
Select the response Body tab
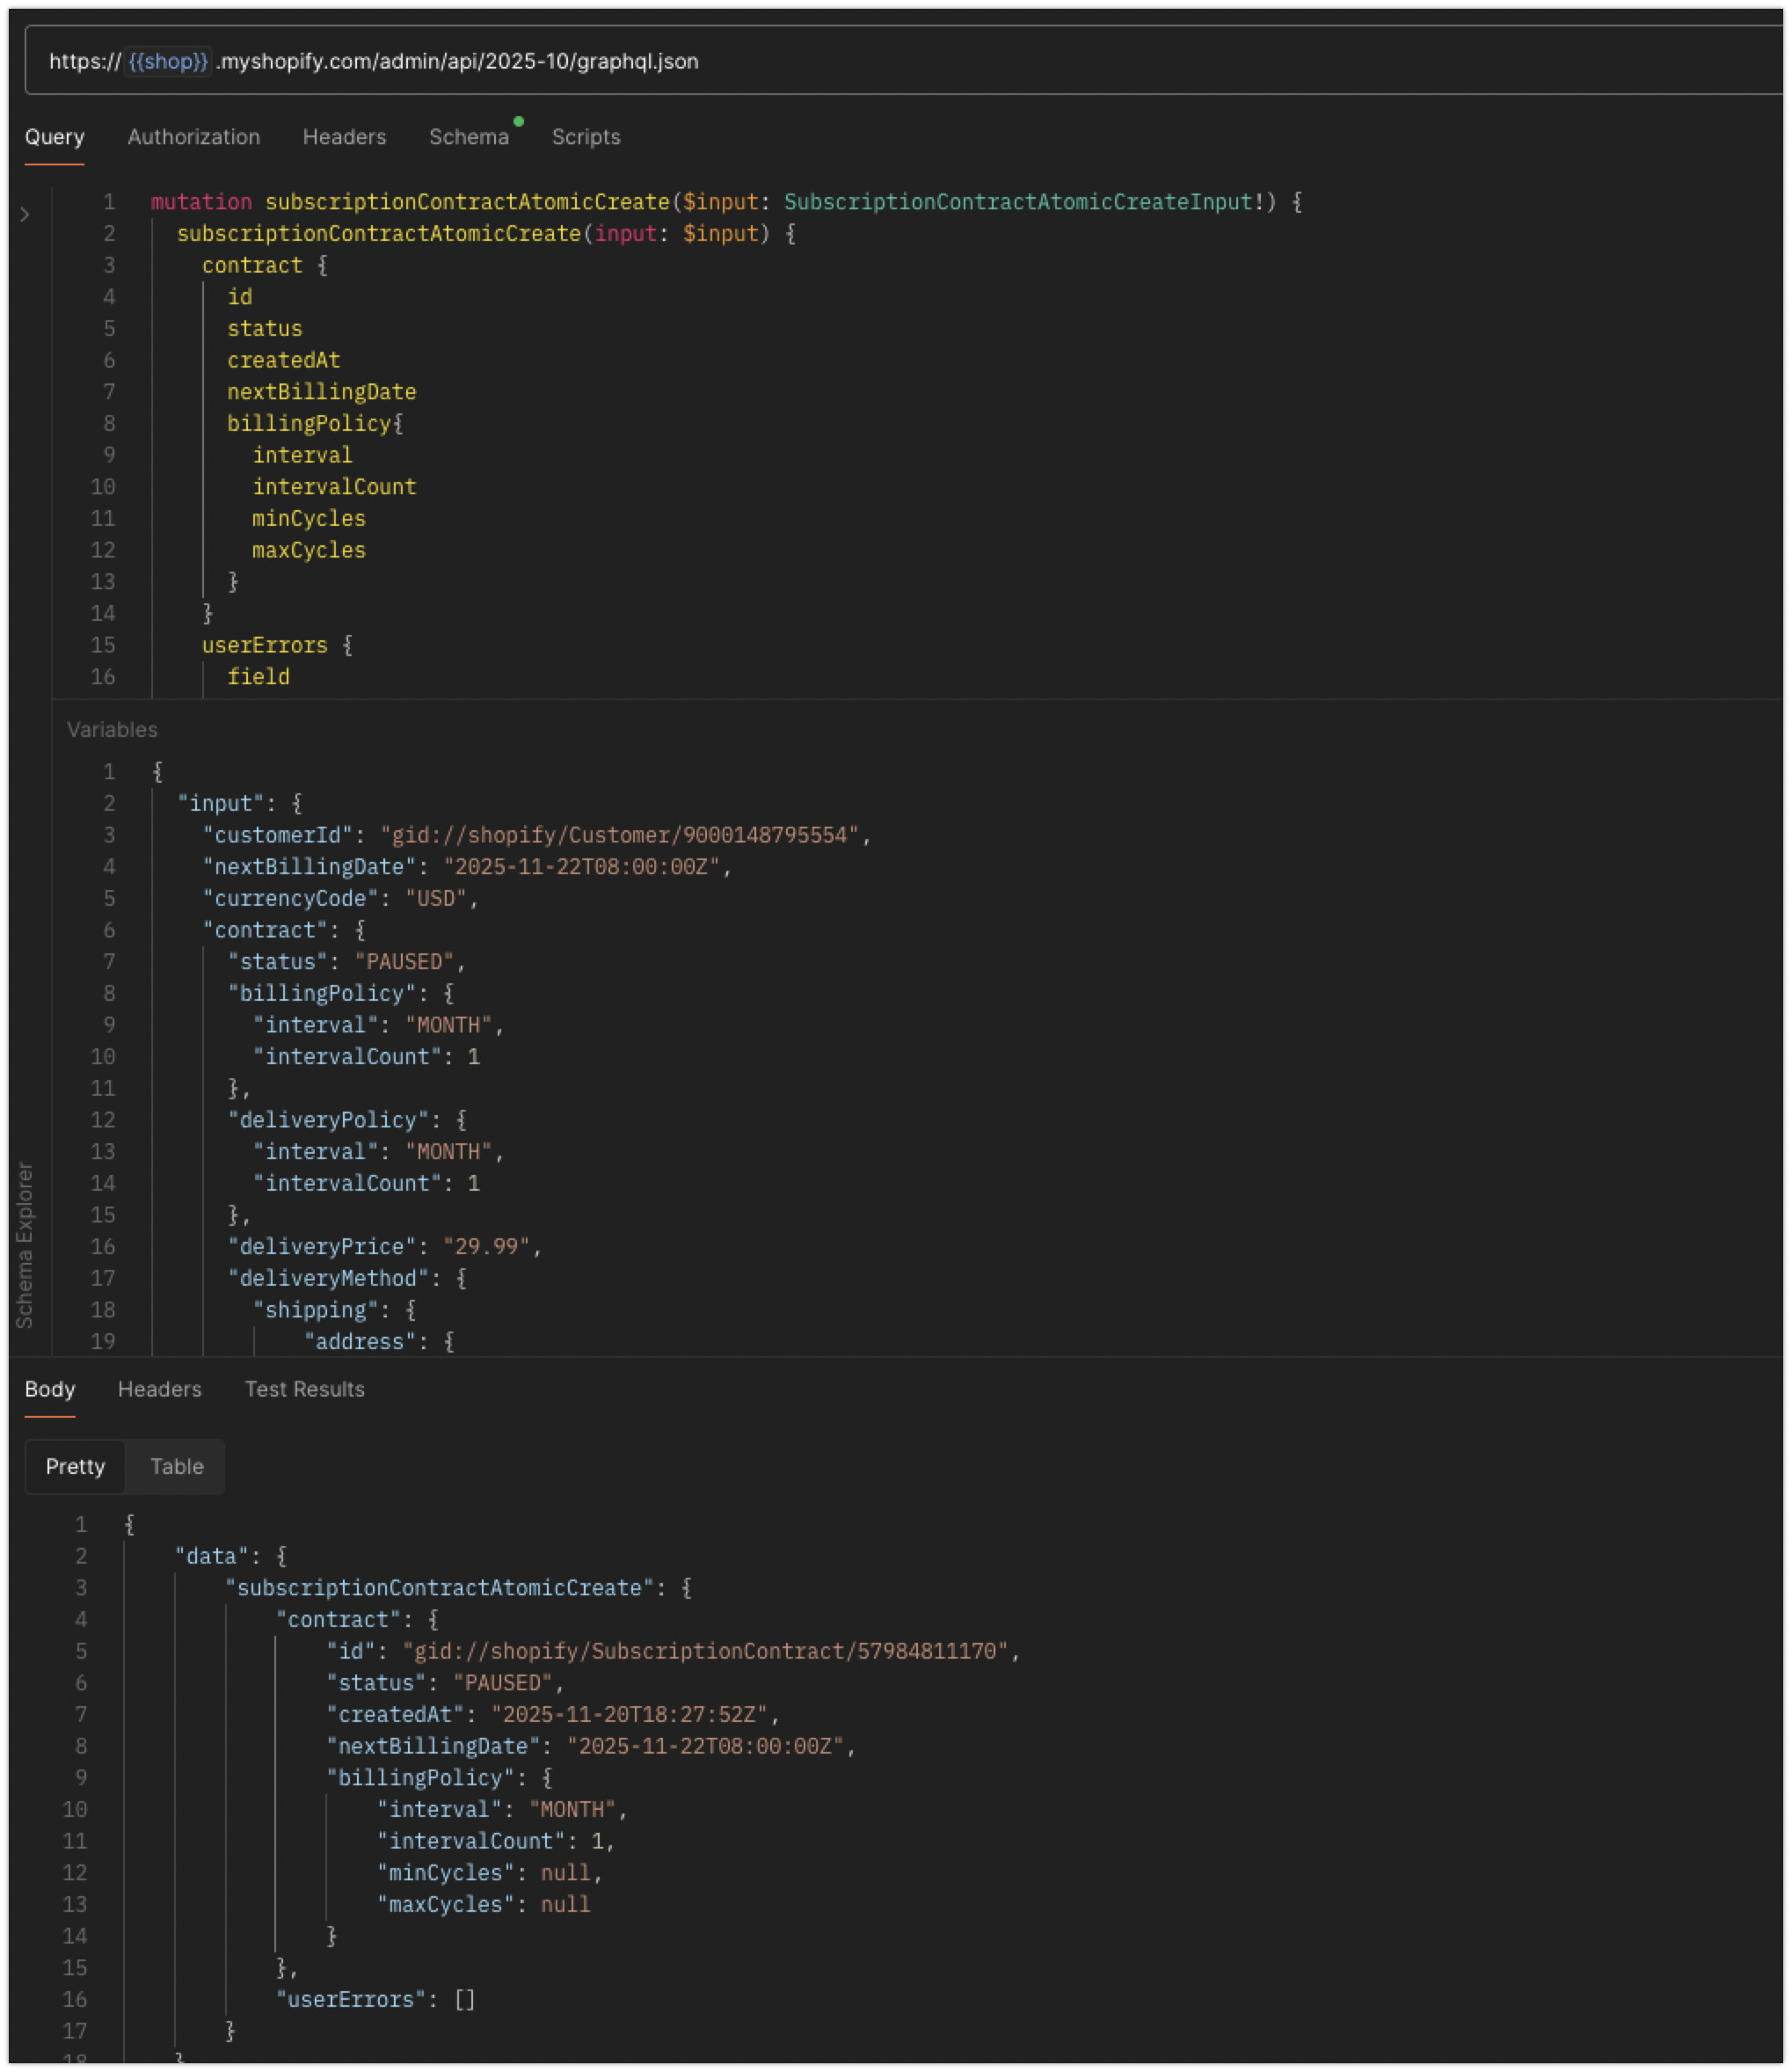pyautogui.click(x=50, y=1389)
